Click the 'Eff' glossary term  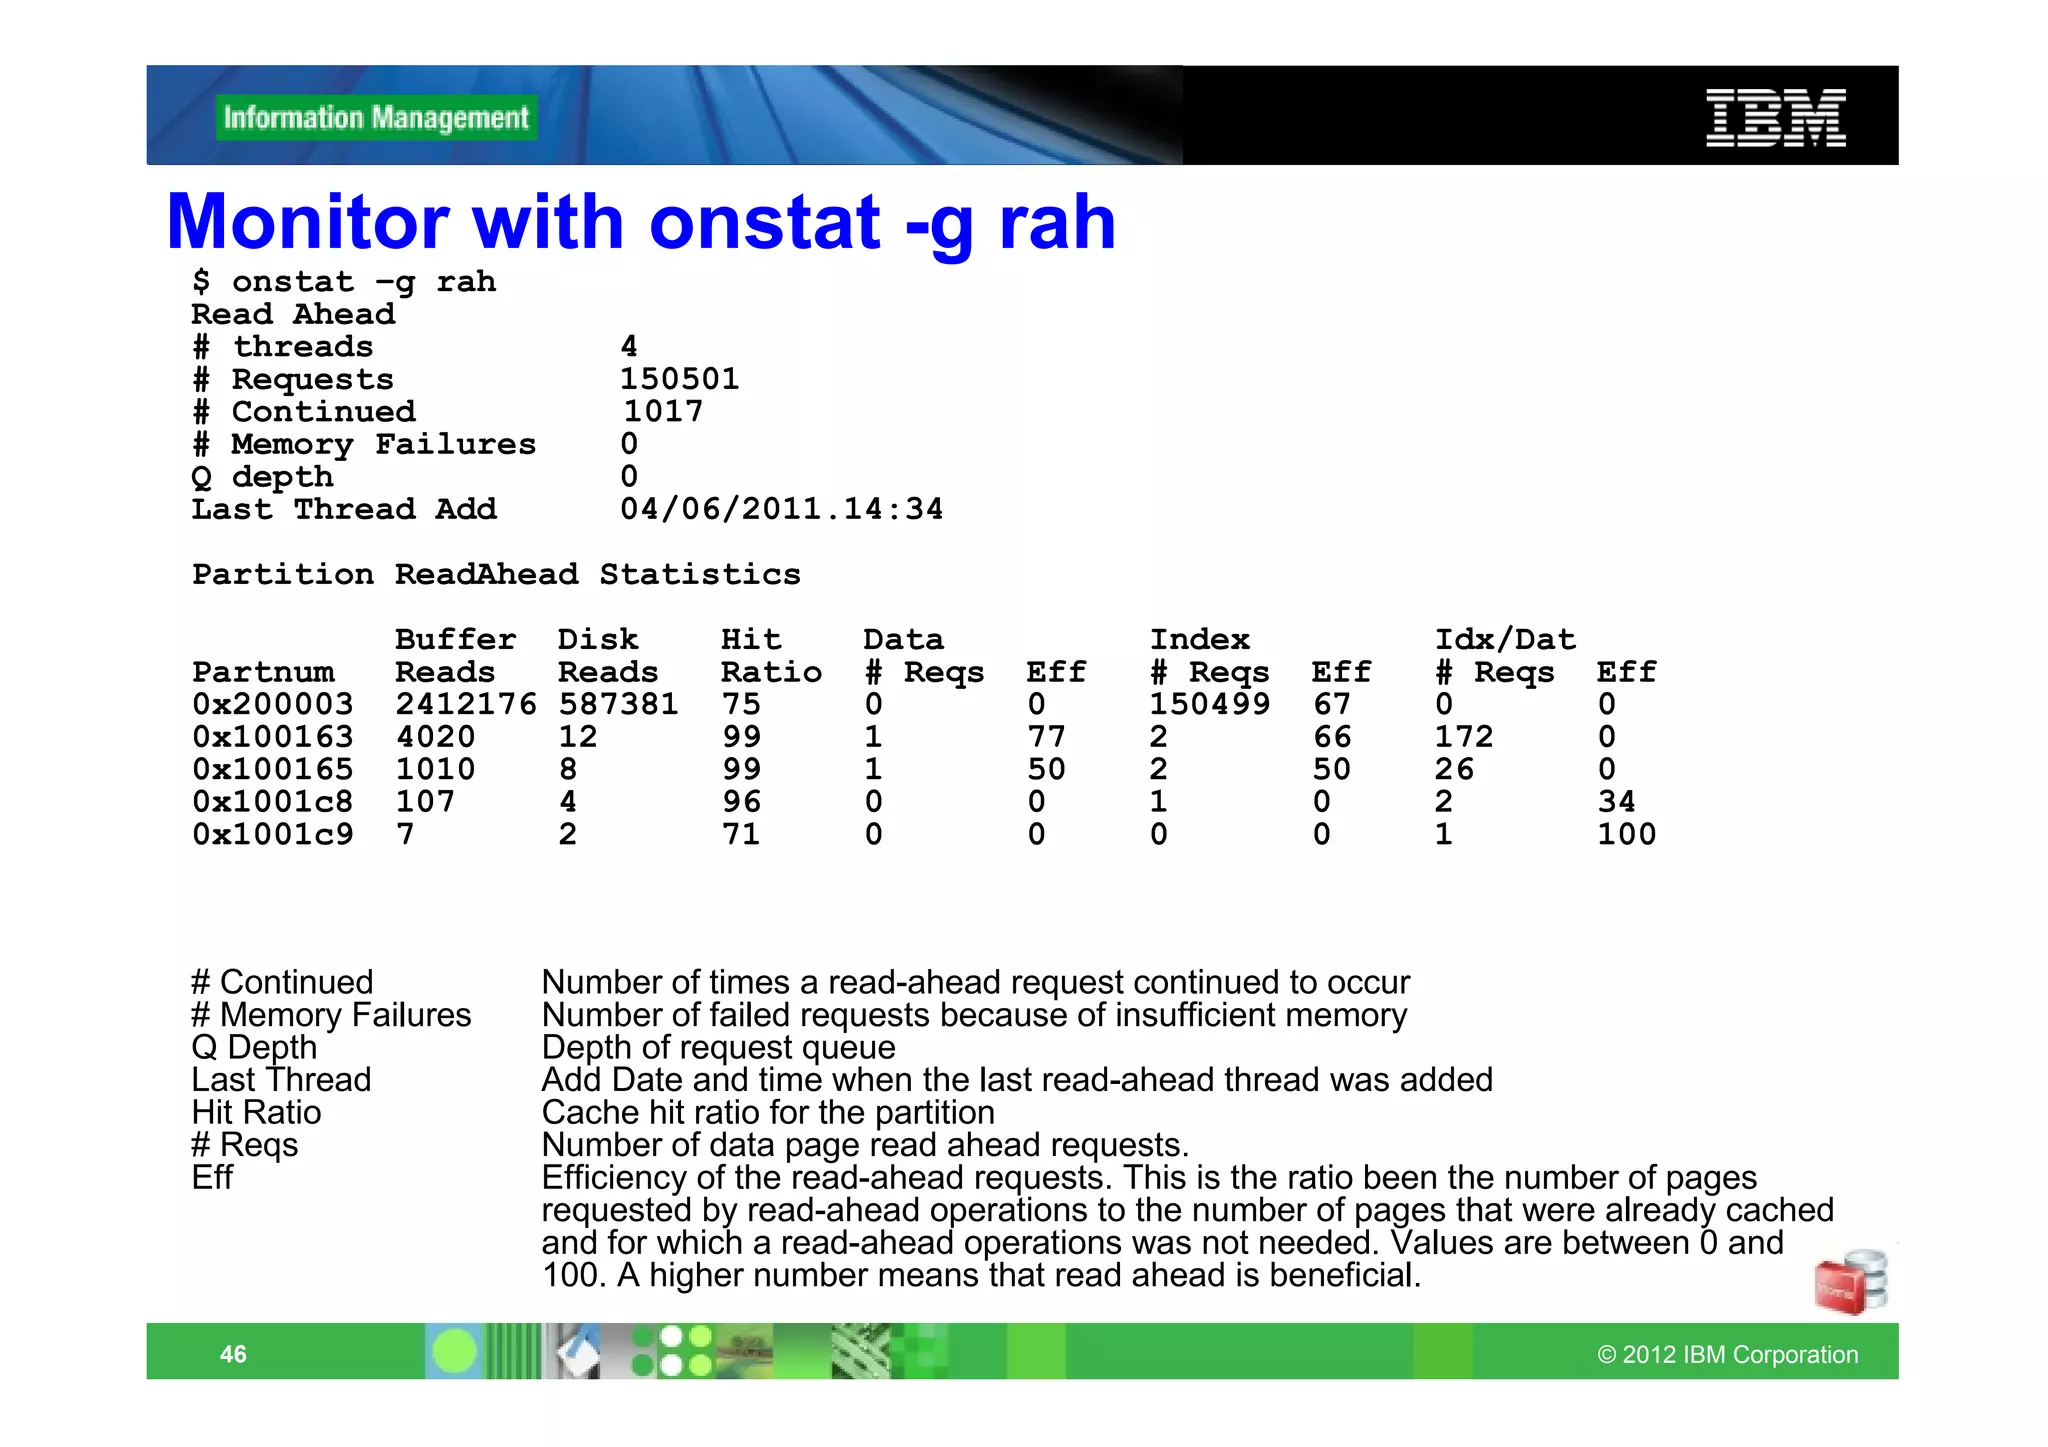click(212, 1177)
